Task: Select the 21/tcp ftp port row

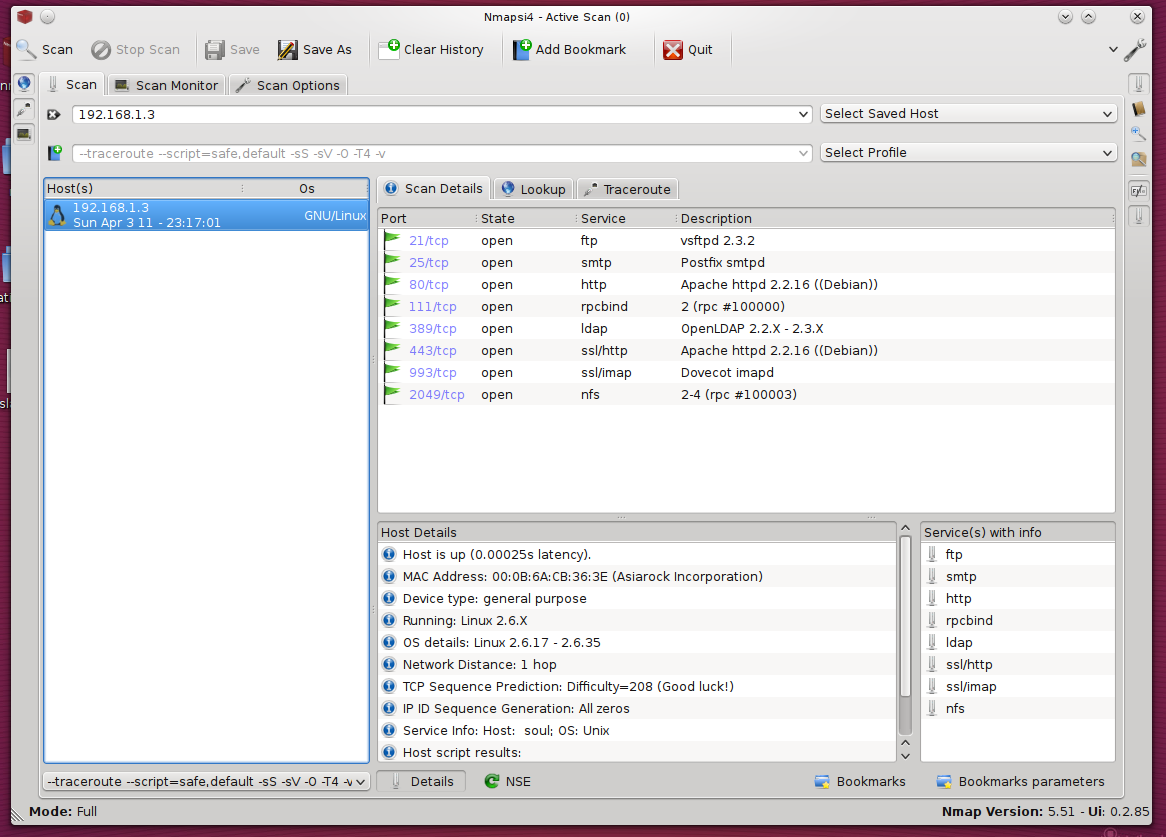Action: coord(746,241)
